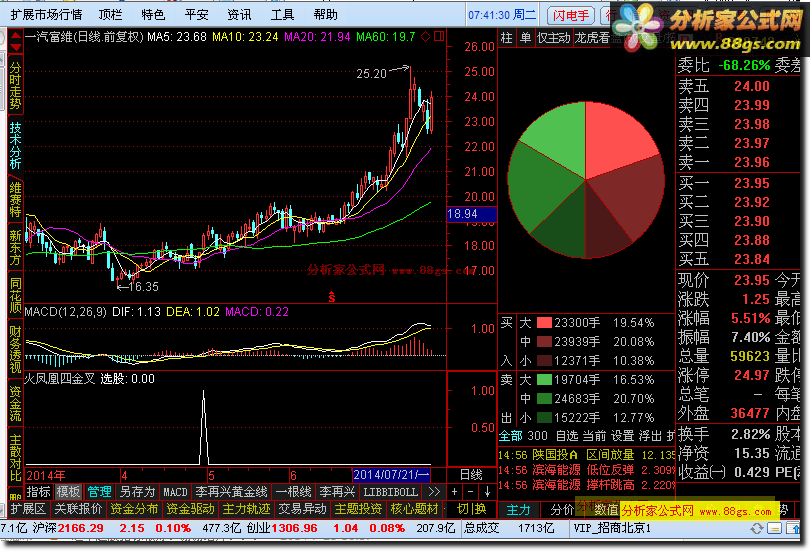
Task: Open the 日线 period selector
Action: click(x=471, y=475)
